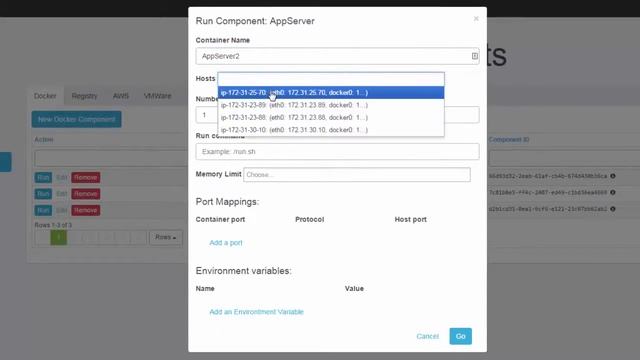
Task: Open the AWS tab in background page
Action: pyautogui.click(x=121, y=96)
